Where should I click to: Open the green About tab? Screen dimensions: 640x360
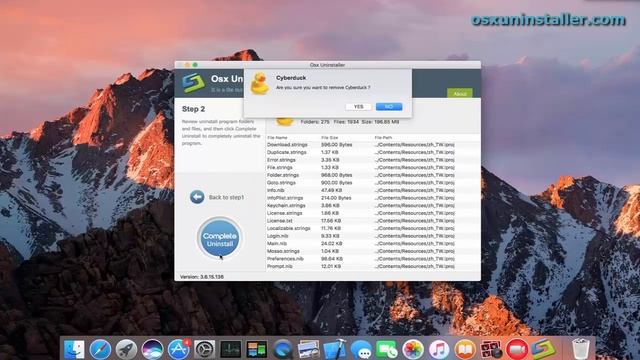460,93
